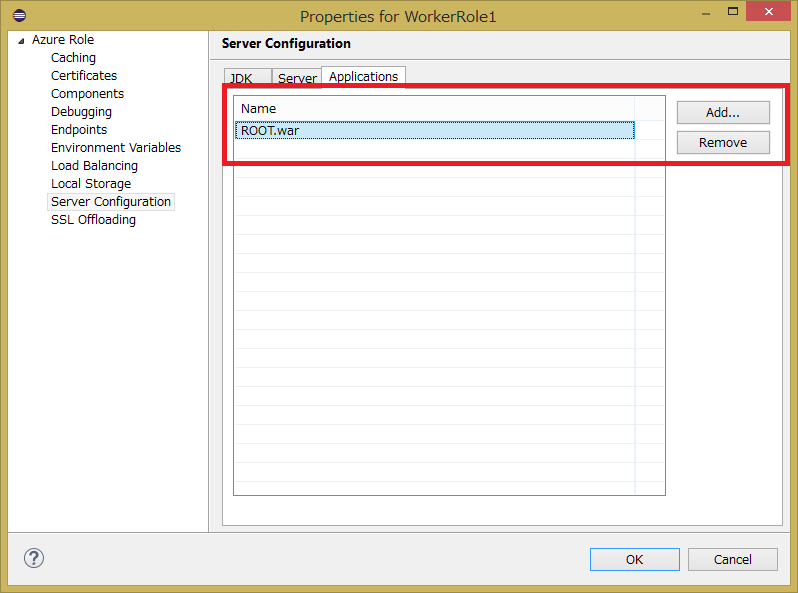Select Local Storage in the tree
The height and width of the screenshot is (593, 798).
click(91, 184)
